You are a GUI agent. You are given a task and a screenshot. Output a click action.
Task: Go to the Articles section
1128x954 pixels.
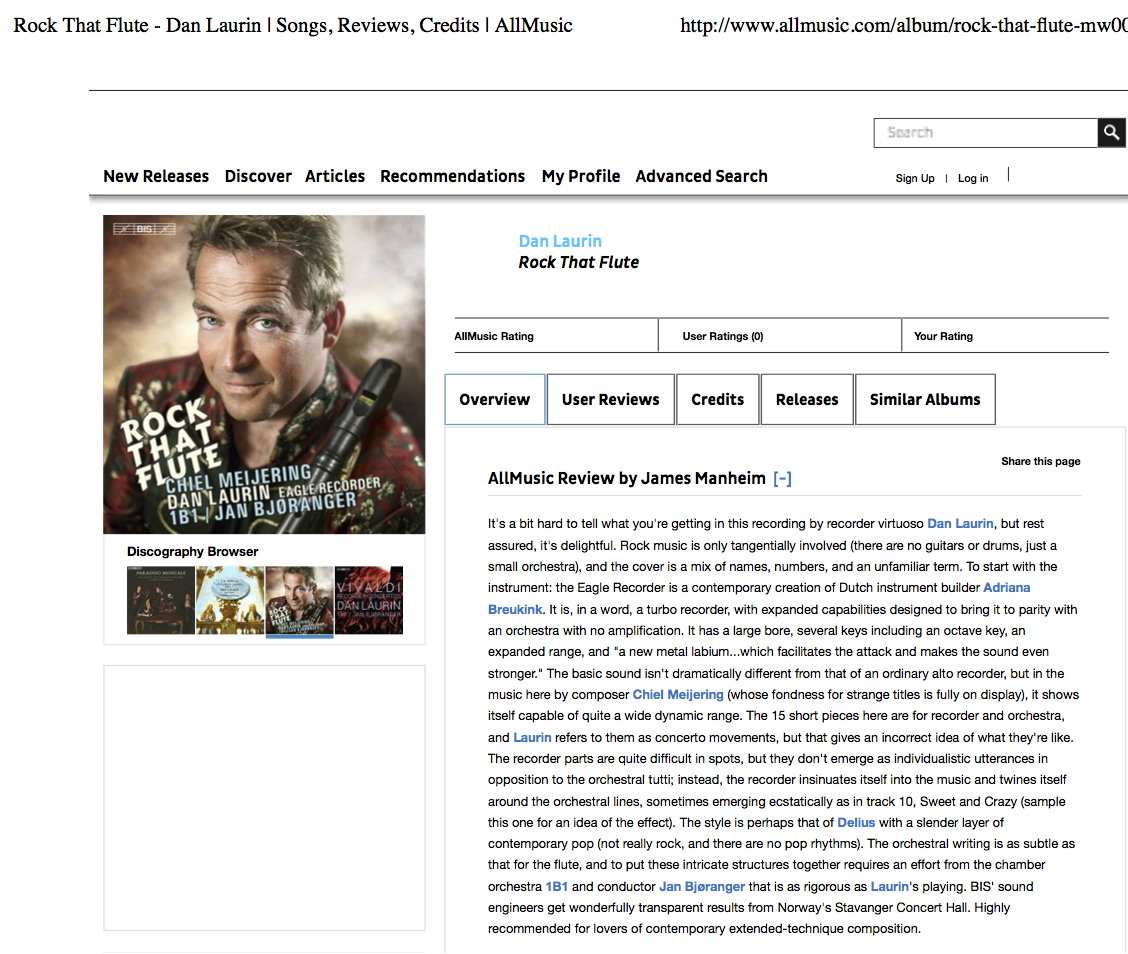[335, 176]
